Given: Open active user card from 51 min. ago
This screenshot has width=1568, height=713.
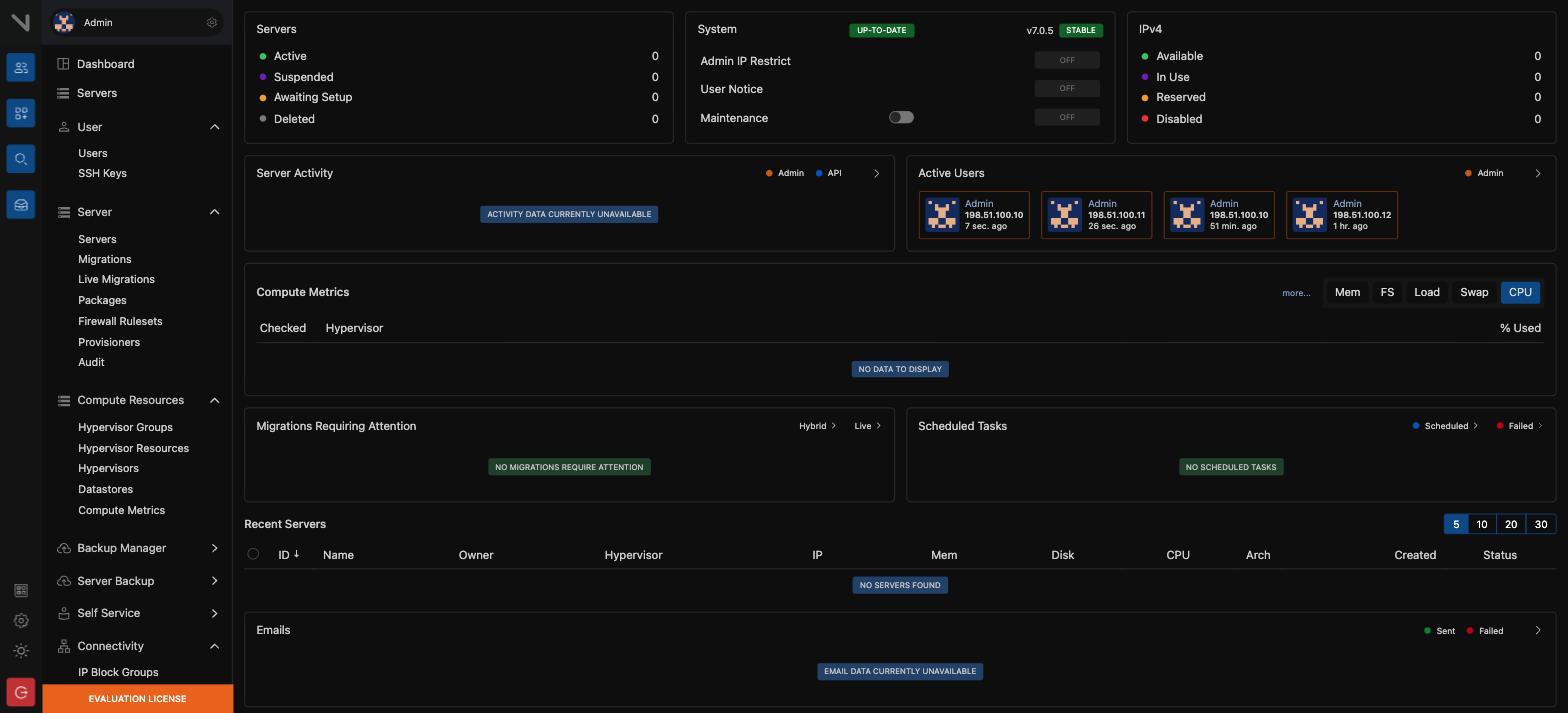Looking at the screenshot, I should pyautogui.click(x=1219, y=215).
